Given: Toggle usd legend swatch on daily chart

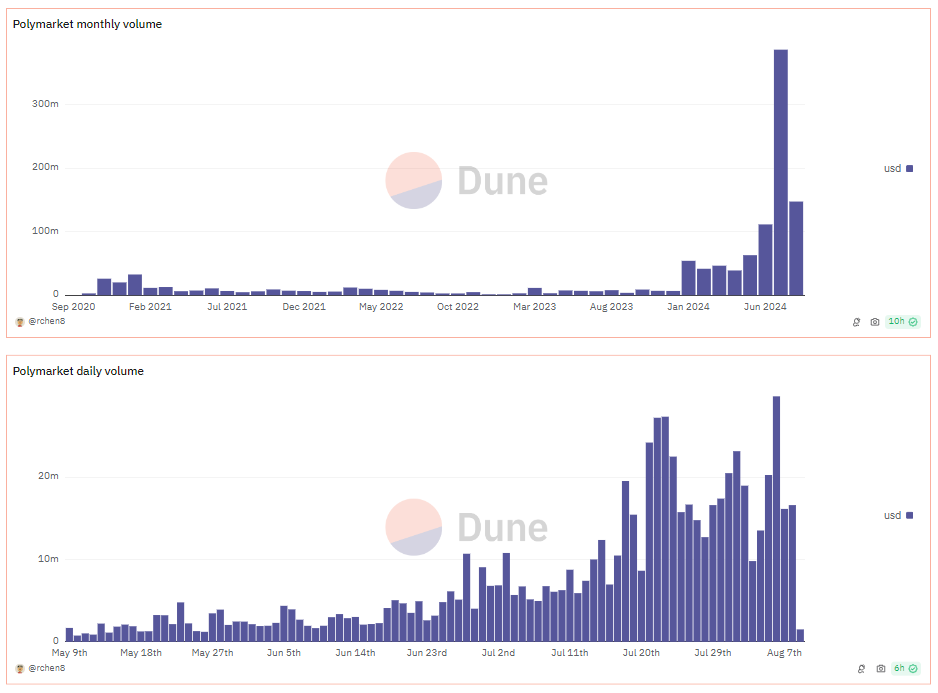Looking at the screenshot, I should tap(909, 515).
